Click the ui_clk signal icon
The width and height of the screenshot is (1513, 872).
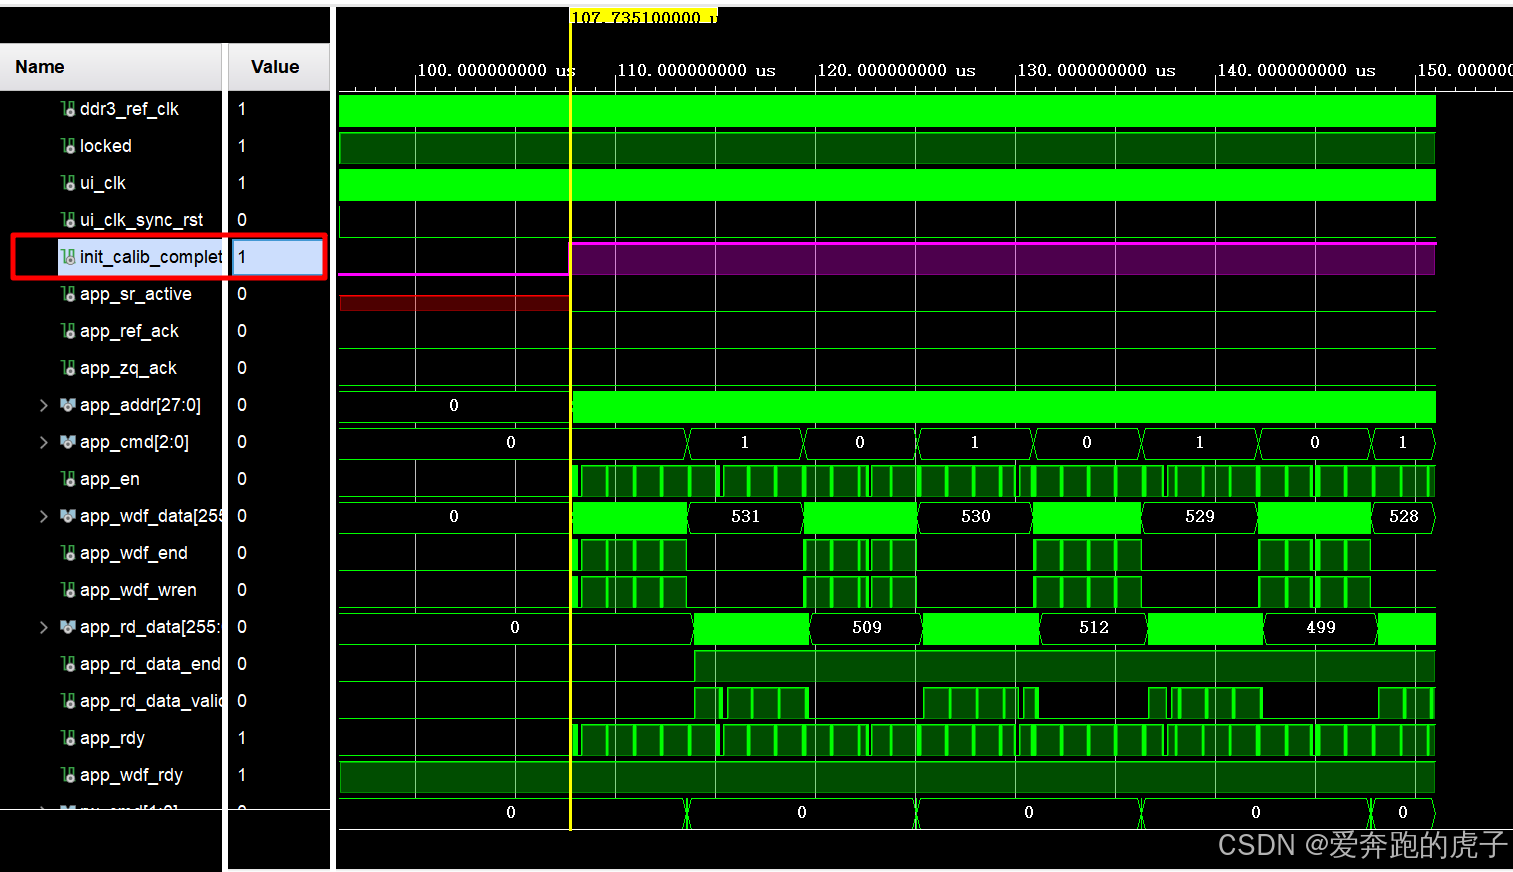68,183
